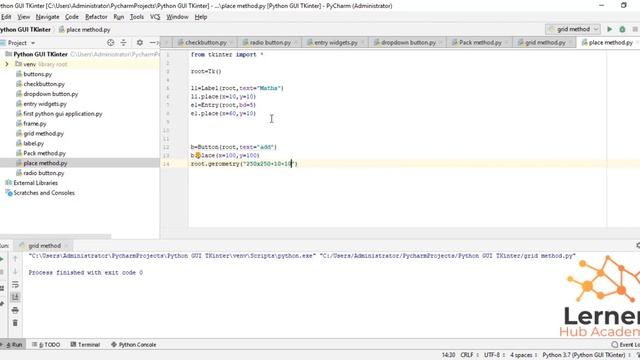Locate current file in Project panel
The image size is (640, 360).
pos(110,42)
